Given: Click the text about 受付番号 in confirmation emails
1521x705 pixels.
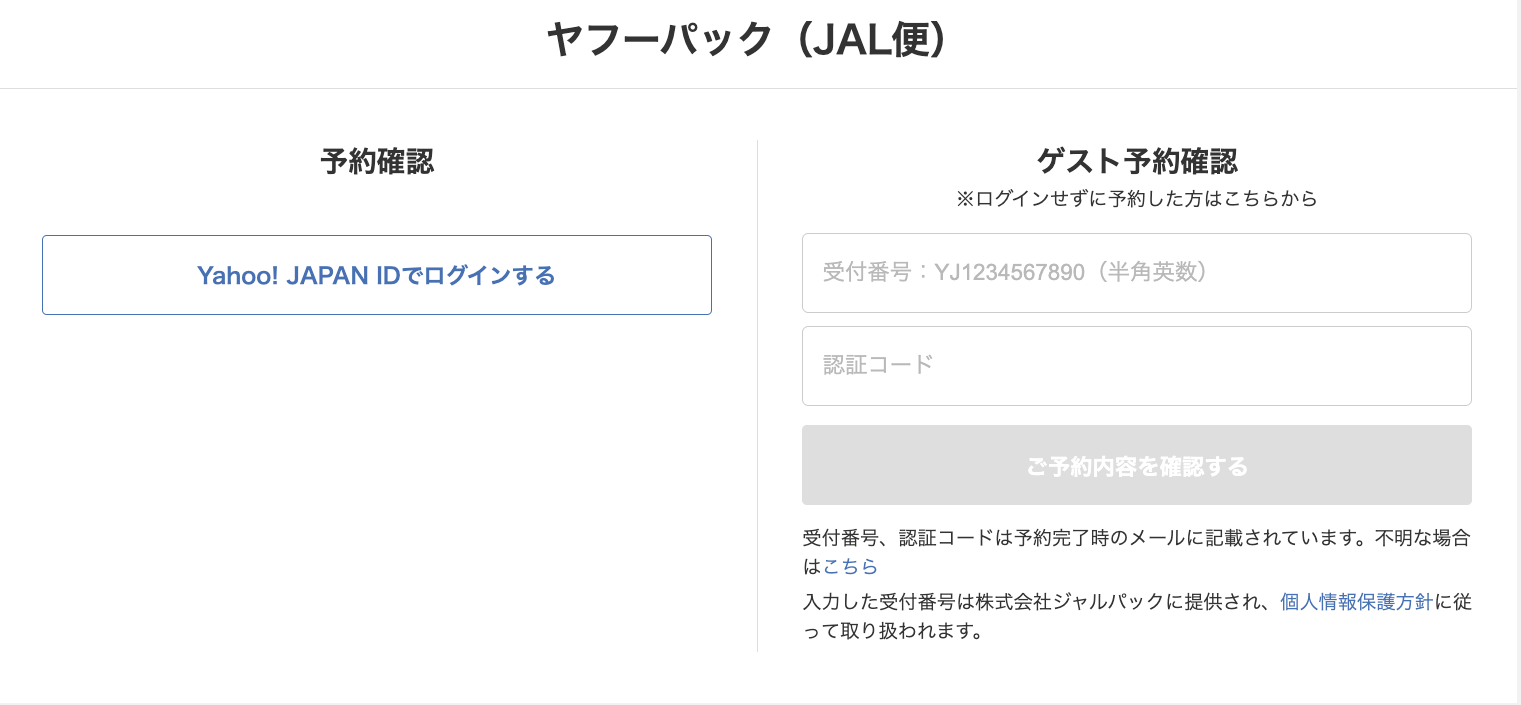Looking at the screenshot, I should point(1135,538).
